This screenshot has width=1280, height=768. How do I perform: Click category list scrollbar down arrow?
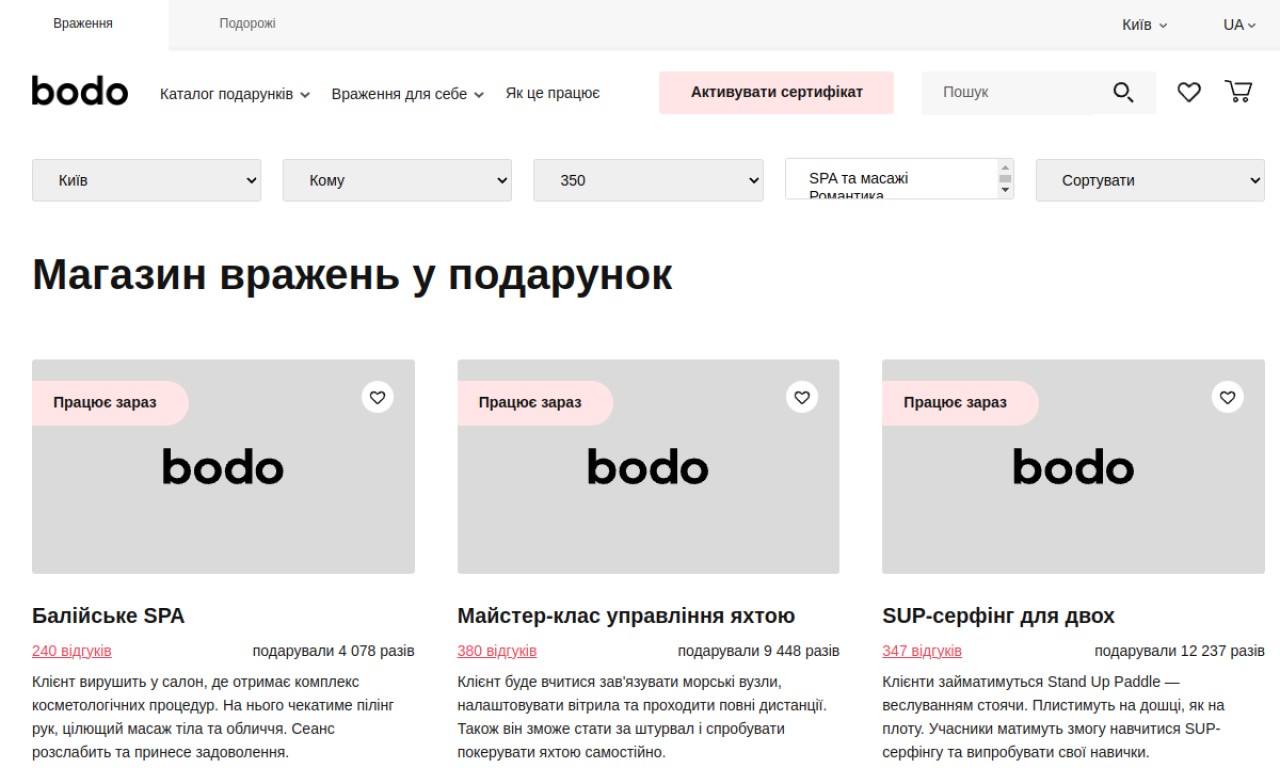[x=1005, y=190]
